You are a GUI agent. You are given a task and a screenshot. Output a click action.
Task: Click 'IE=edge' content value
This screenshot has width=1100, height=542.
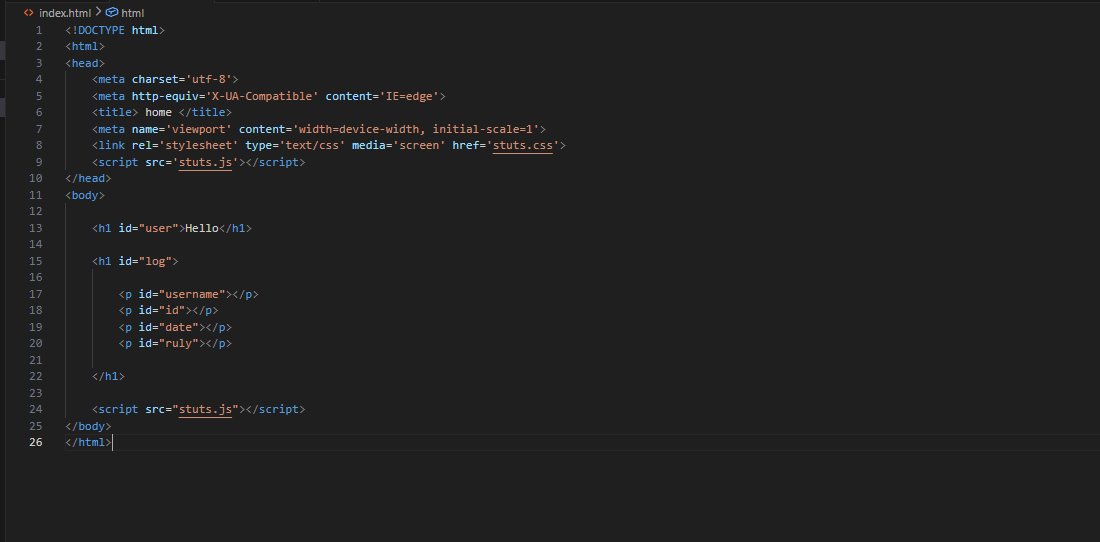pos(410,96)
